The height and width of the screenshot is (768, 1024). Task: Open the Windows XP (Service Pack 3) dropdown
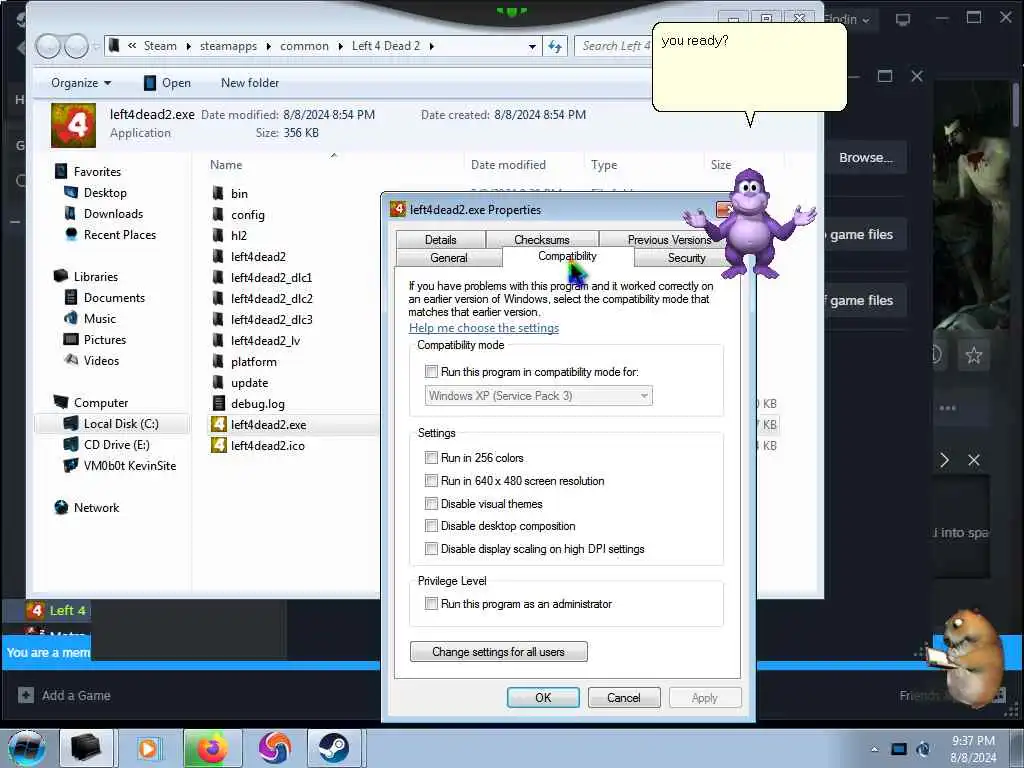pos(539,396)
